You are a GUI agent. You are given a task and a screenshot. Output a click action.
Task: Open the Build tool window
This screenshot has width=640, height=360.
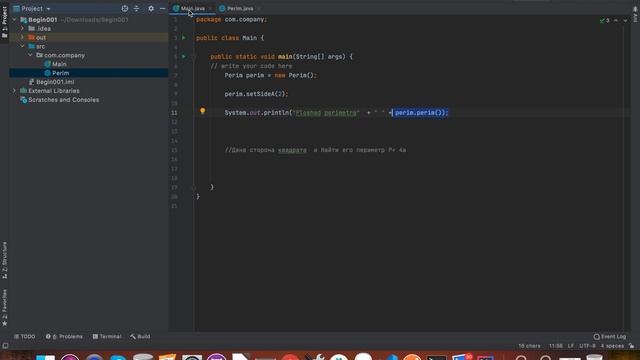click(140, 337)
